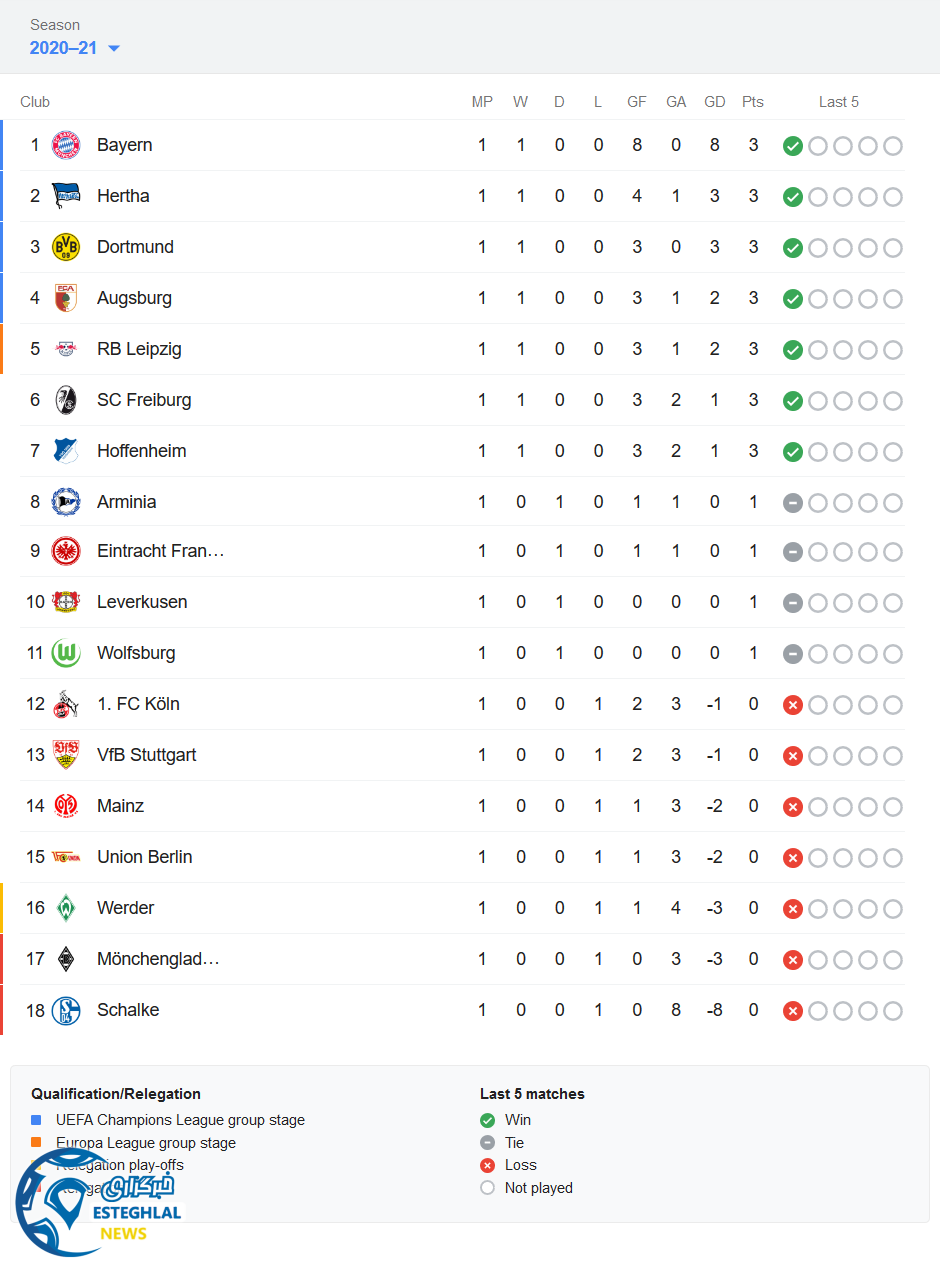This screenshot has height=1284, width=940.
Task: Click the Last 5 column header
Action: pos(838,102)
